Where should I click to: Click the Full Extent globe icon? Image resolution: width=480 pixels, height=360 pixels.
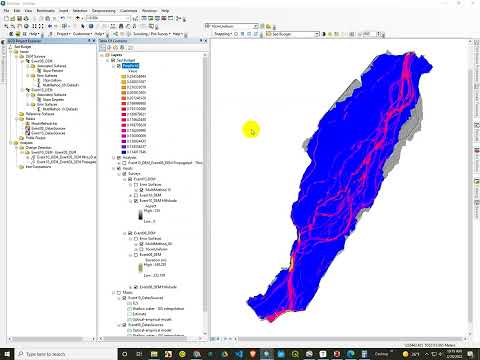point(26,26)
